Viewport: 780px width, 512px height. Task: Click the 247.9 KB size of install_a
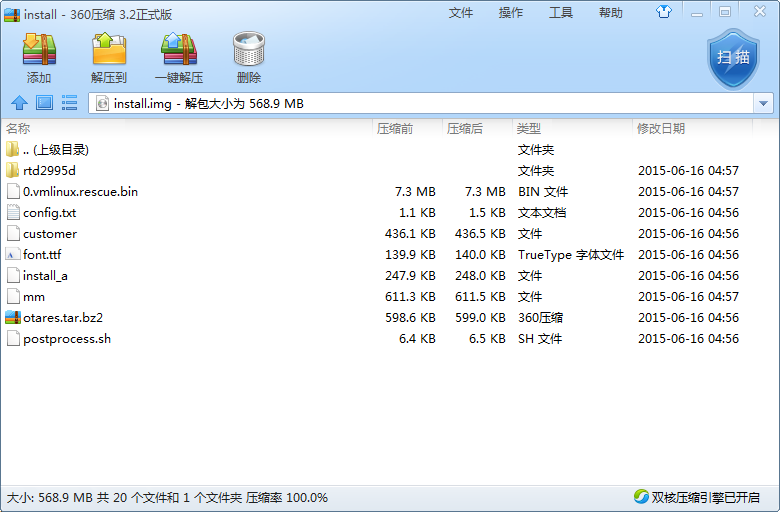click(x=410, y=276)
